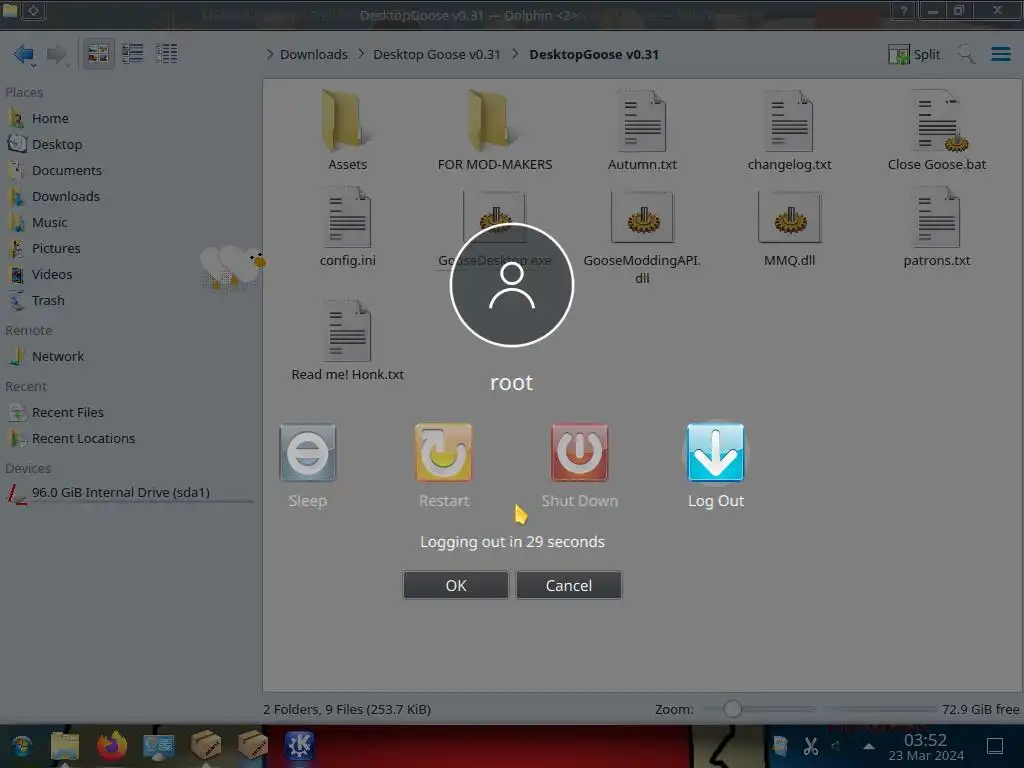Expand hidden system tray icons arrow
This screenshot has height=768, width=1024.
pos(869,746)
